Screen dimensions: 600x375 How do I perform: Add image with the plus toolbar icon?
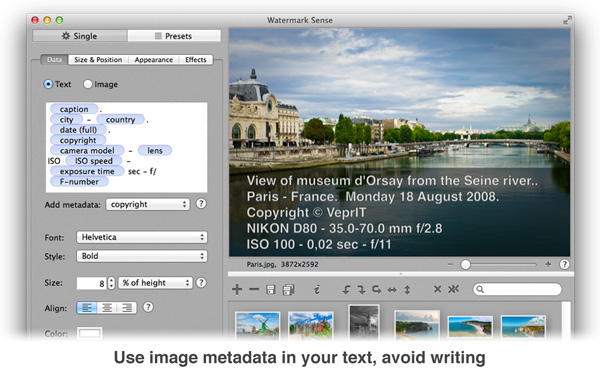237,289
